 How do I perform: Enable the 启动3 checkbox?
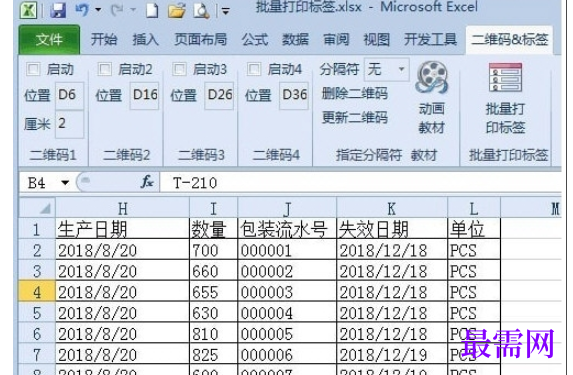179,69
